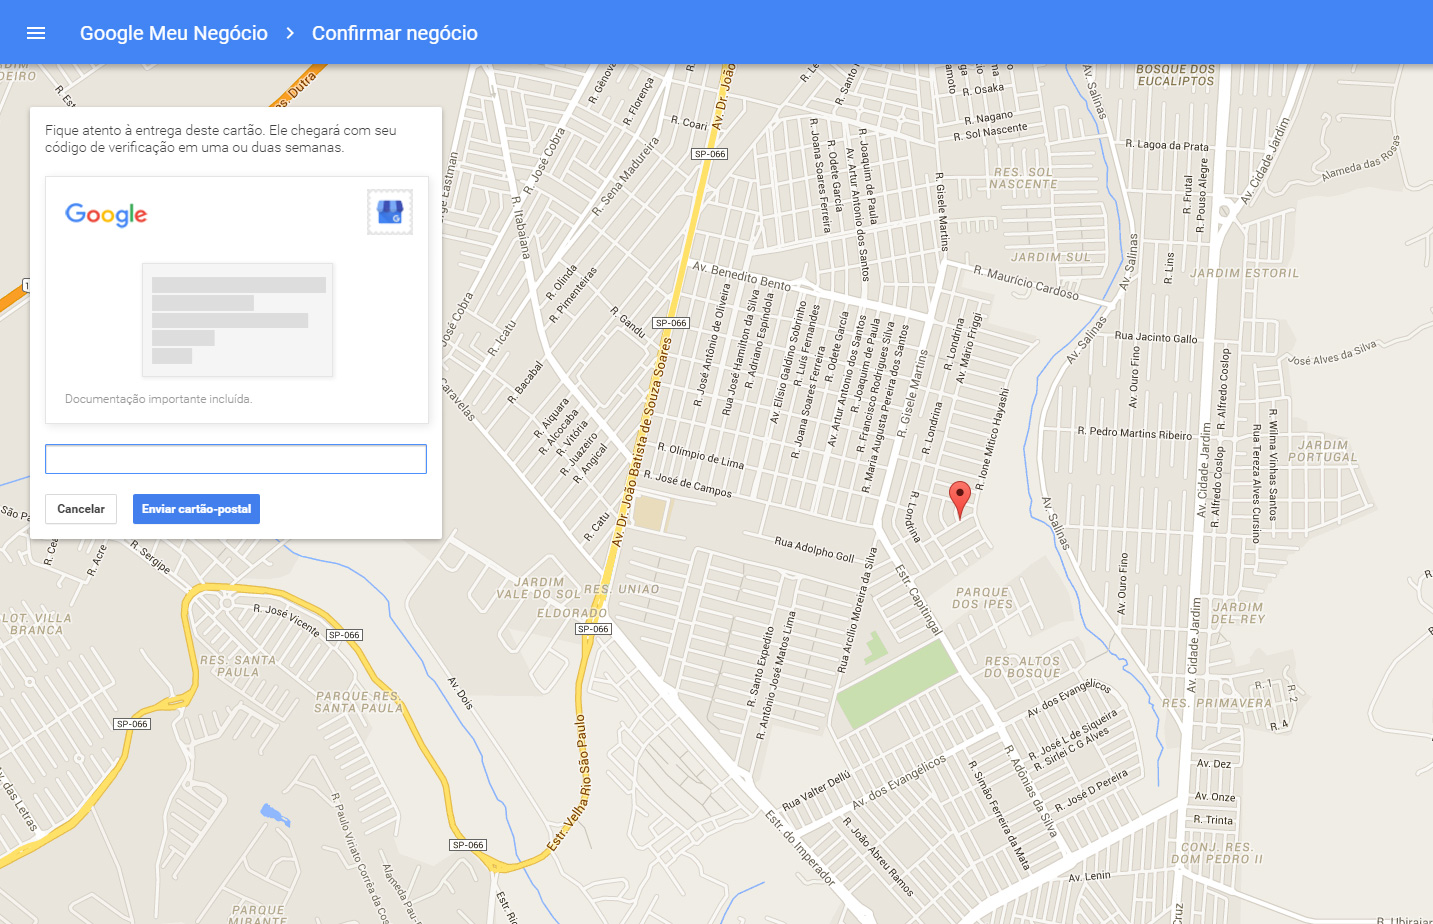The width and height of the screenshot is (1433, 924).
Task: Click the store stamp icon on postcard
Action: tap(390, 212)
